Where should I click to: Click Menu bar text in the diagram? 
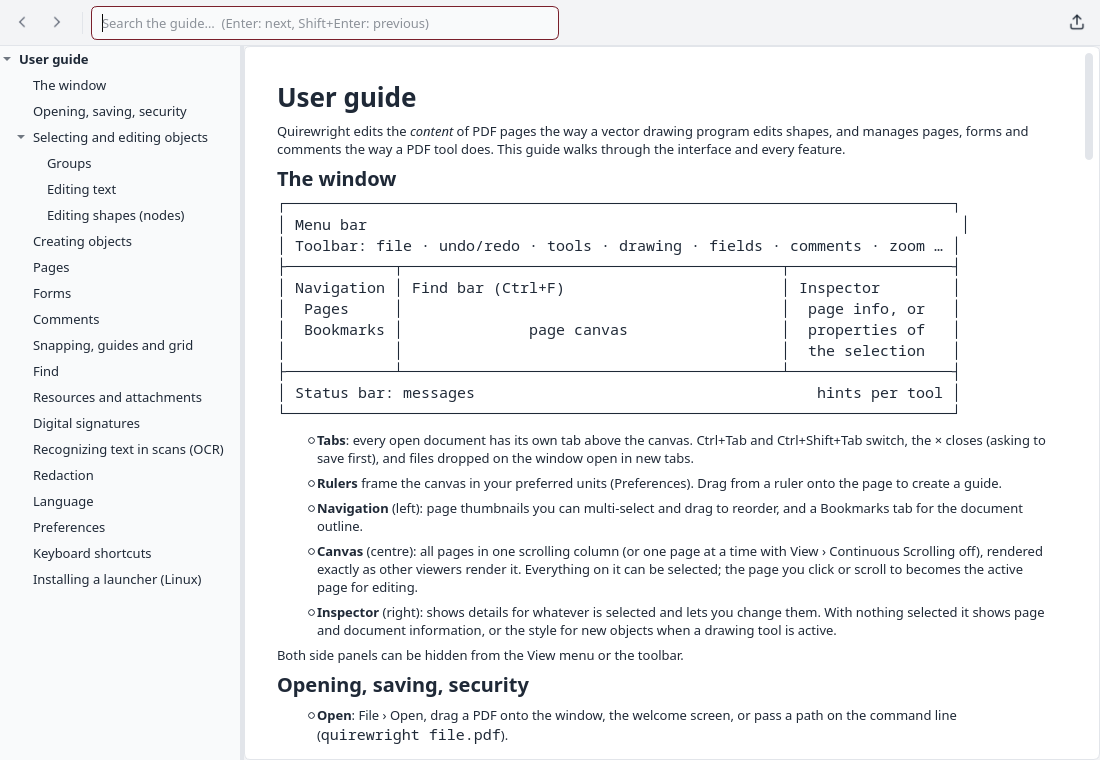coord(330,225)
